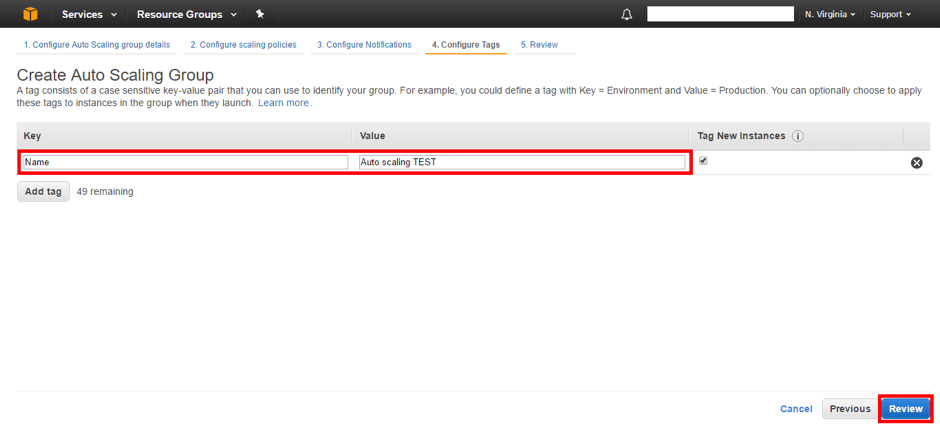Screen dimensions: 940x433
Task: Switch to Configure scaling policies step
Action: (x=243, y=45)
